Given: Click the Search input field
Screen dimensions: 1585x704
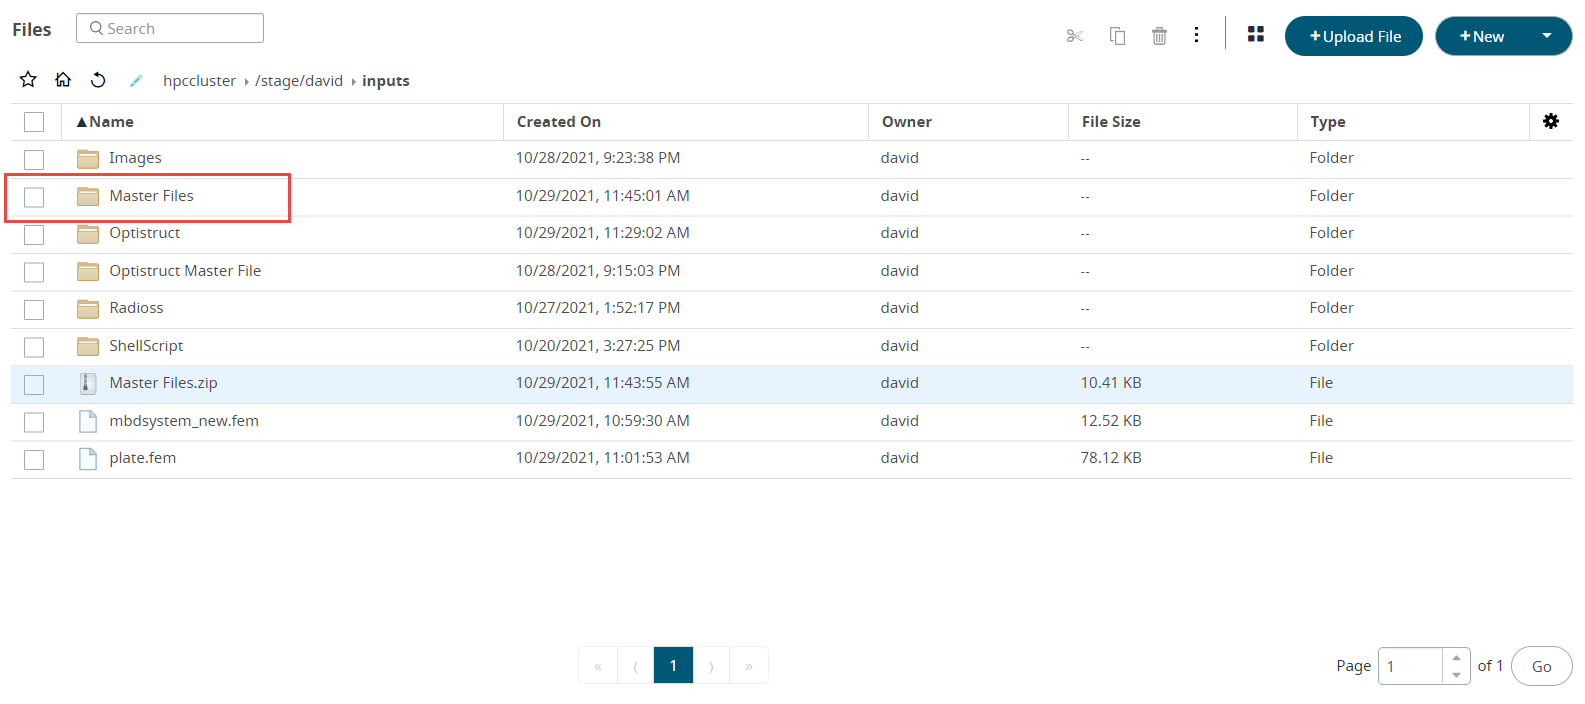Looking at the screenshot, I should coord(170,28).
